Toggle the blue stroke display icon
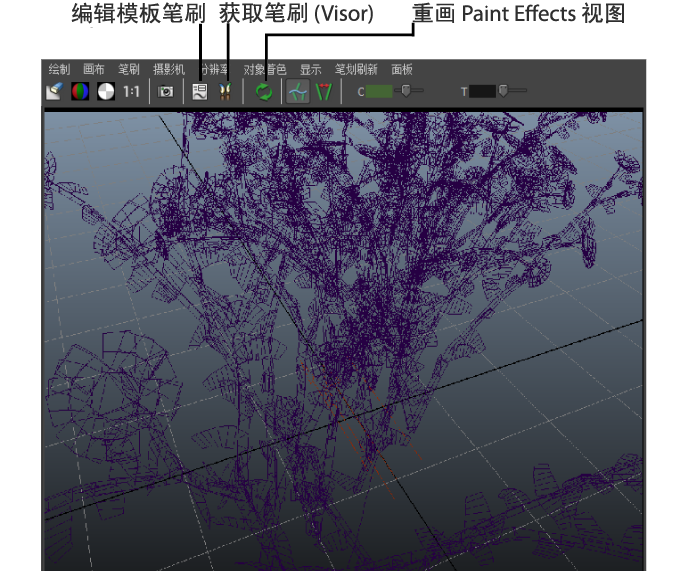 click(x=297, y=91)
